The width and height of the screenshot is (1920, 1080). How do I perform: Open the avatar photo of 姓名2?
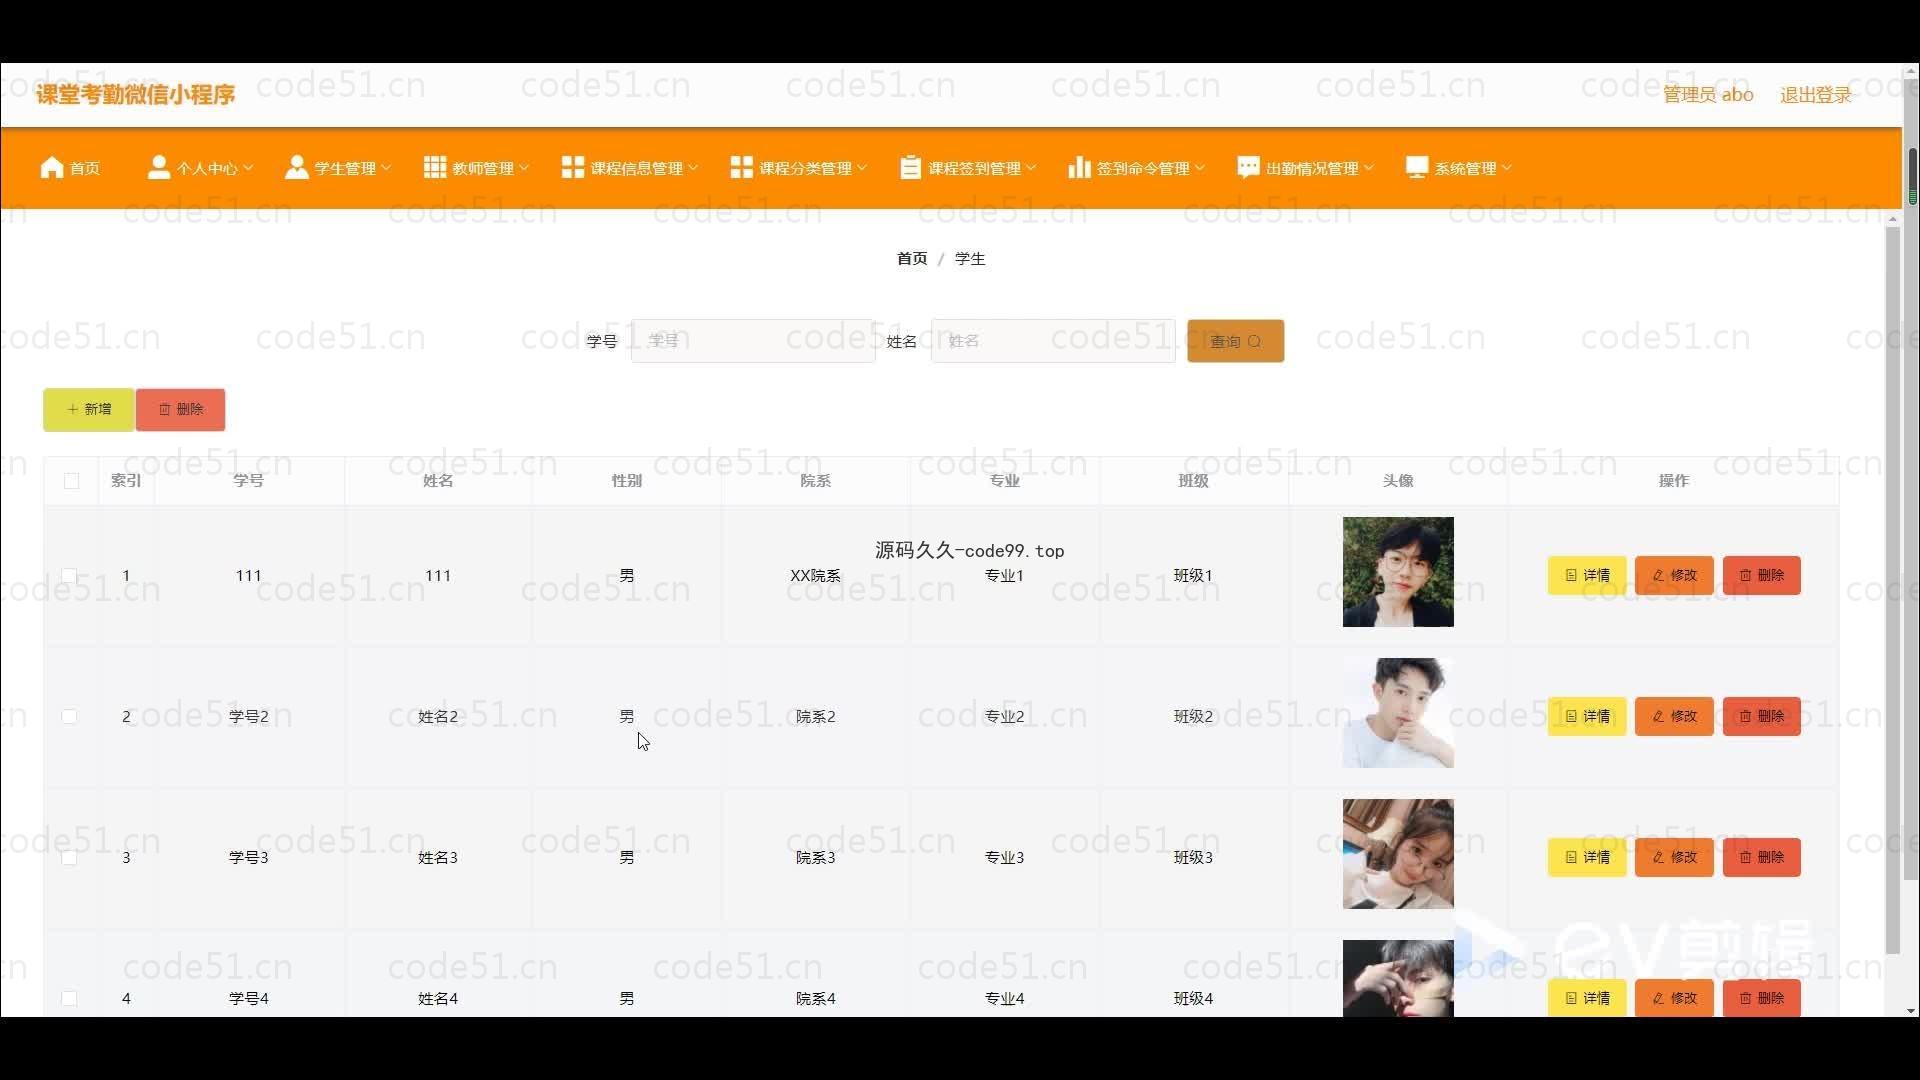(x=1398, y=713)
